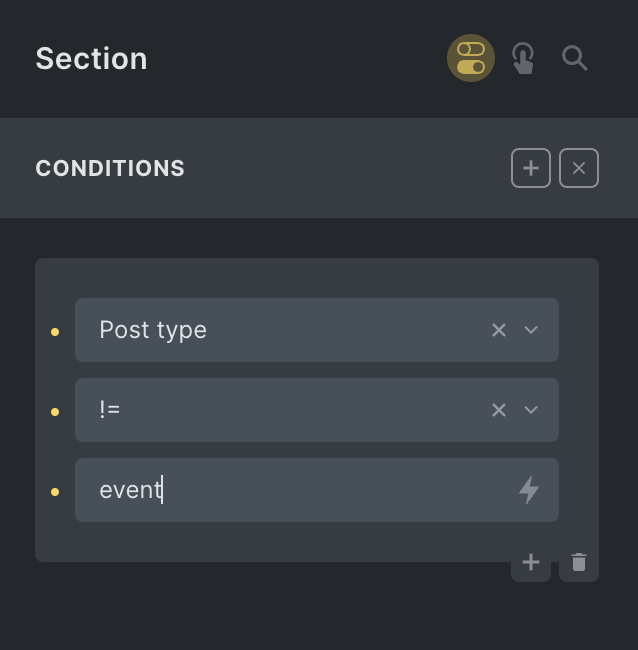Open the Interactions hand-pointer icon
638x650 pixels.
(523, 58)
